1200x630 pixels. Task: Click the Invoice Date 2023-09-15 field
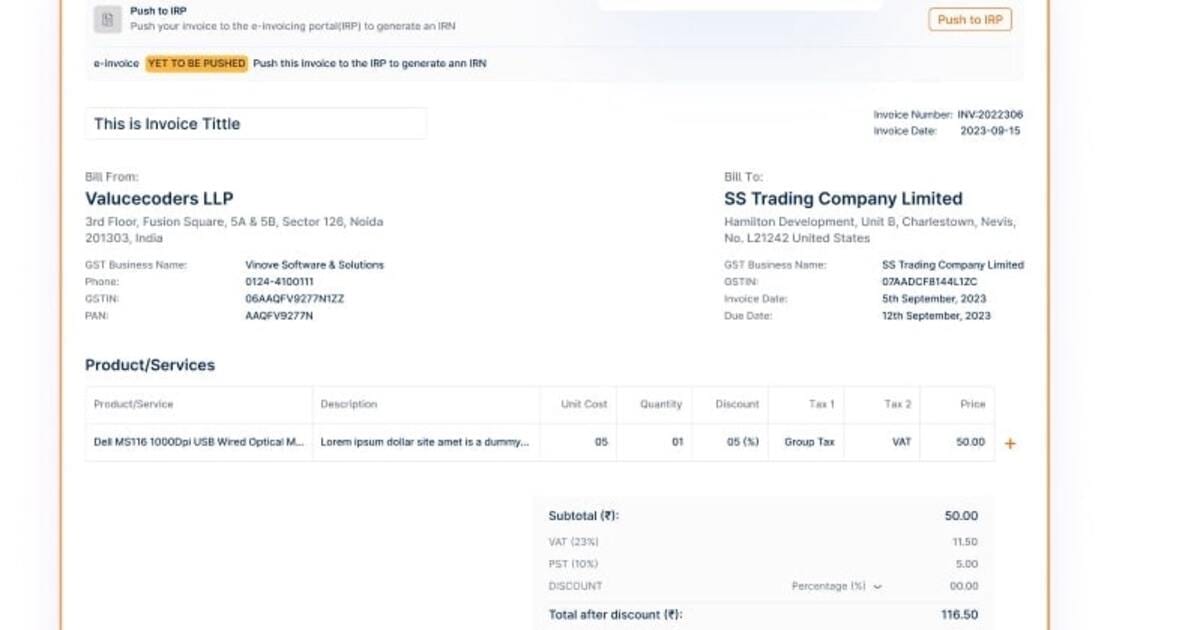(990, 131)
